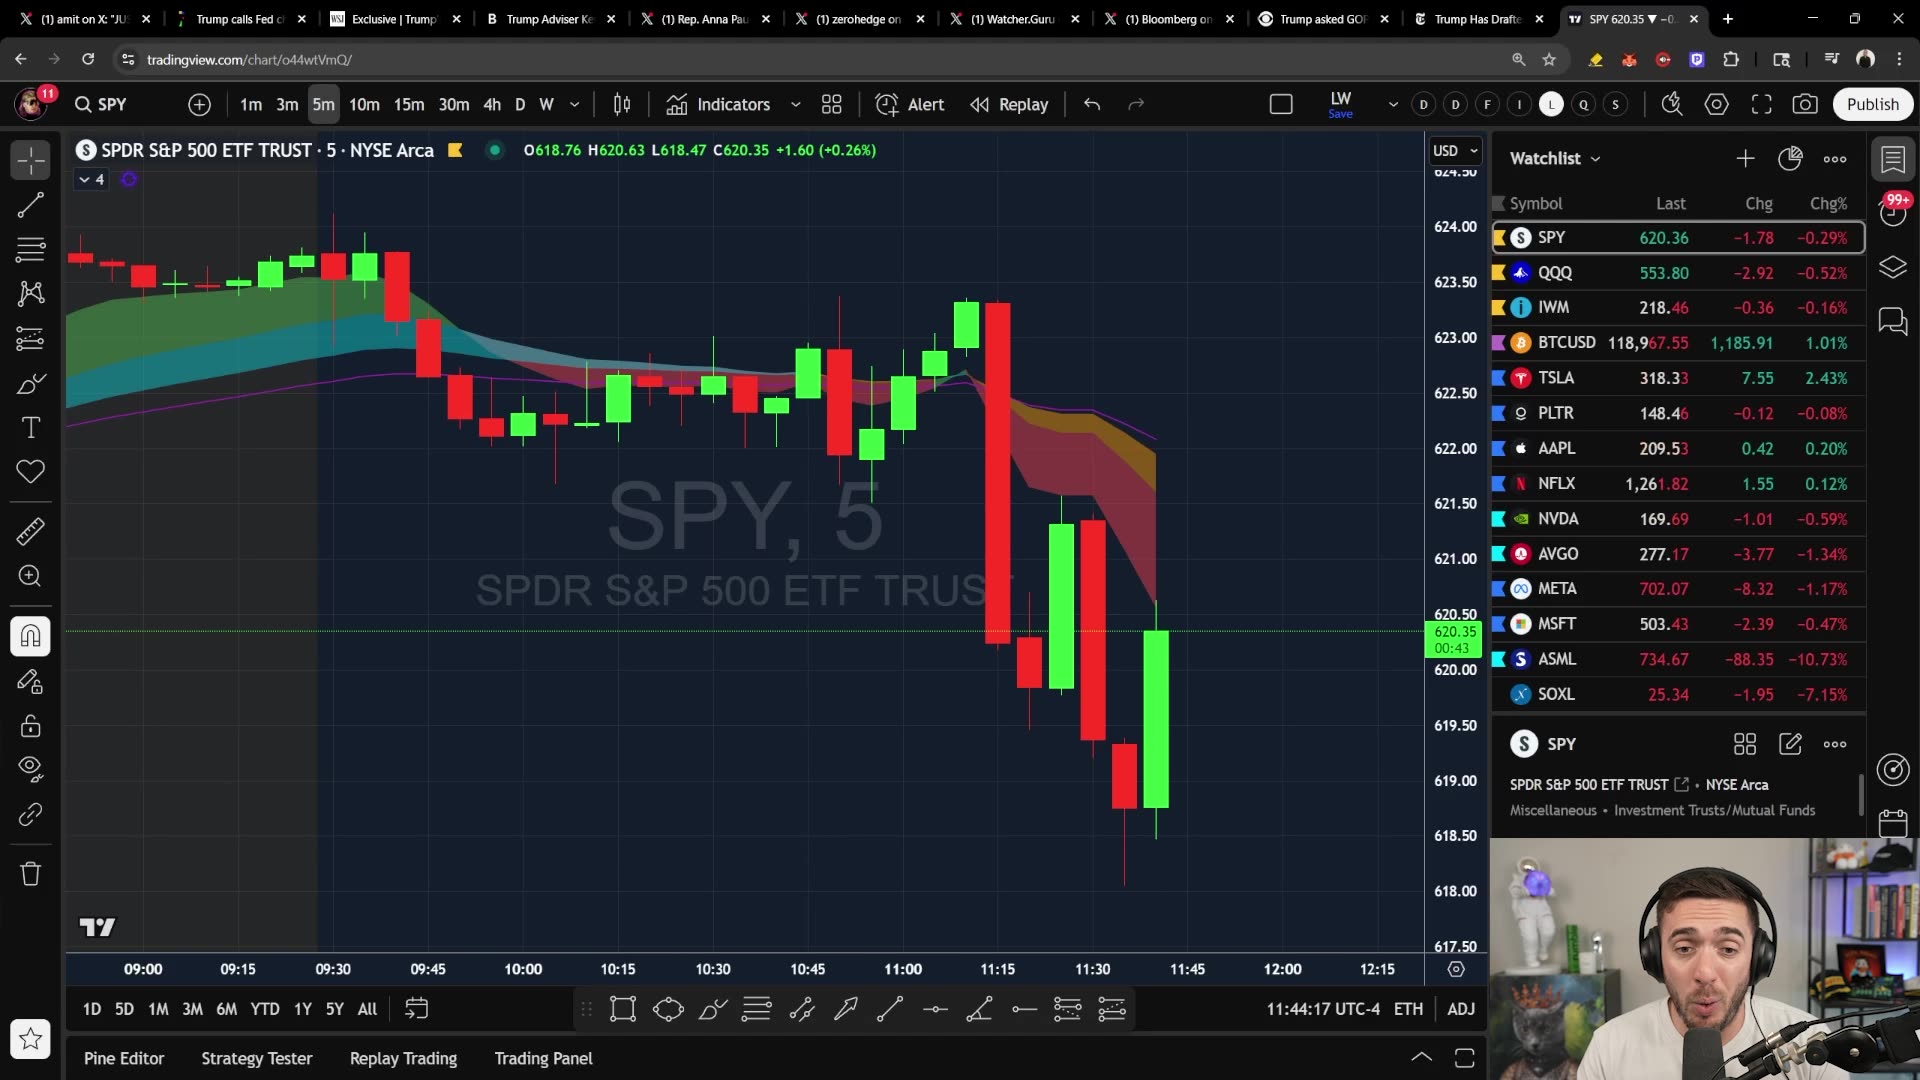Switch to the zerohedge browser tab
Screen dimensions: 1920x1080
[858, 19]
